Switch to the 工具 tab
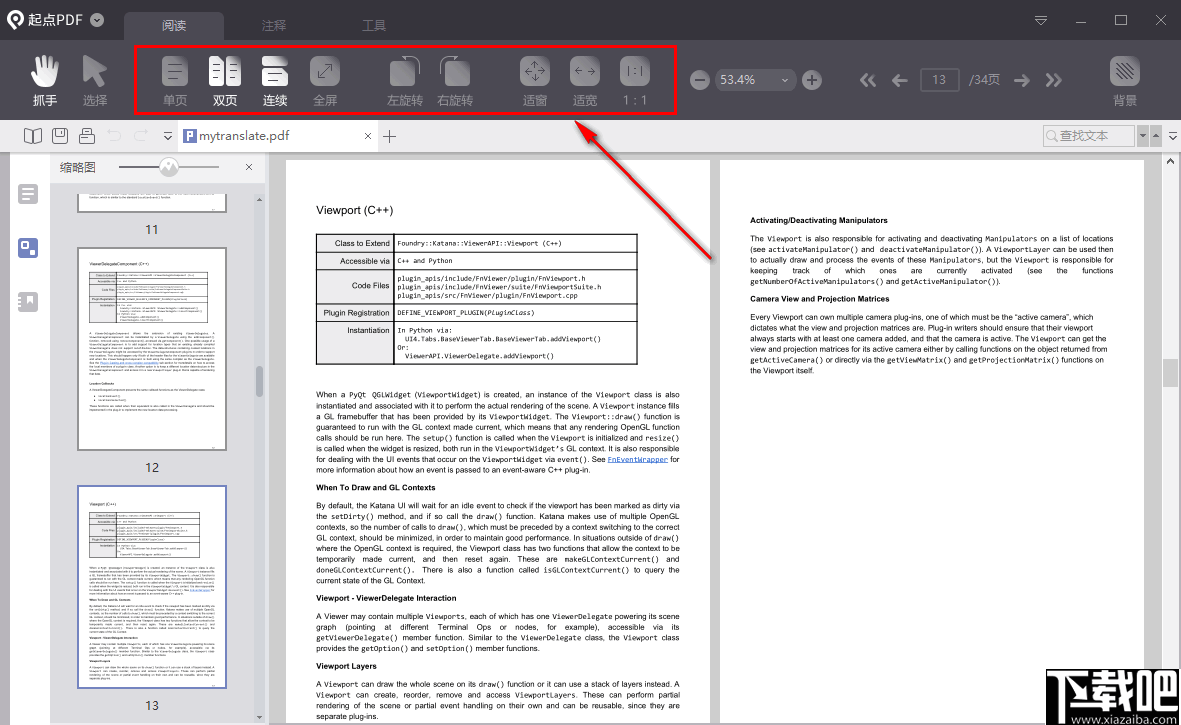The height and width of the screenshot is (725, 1181). click(x=374, y=25)
